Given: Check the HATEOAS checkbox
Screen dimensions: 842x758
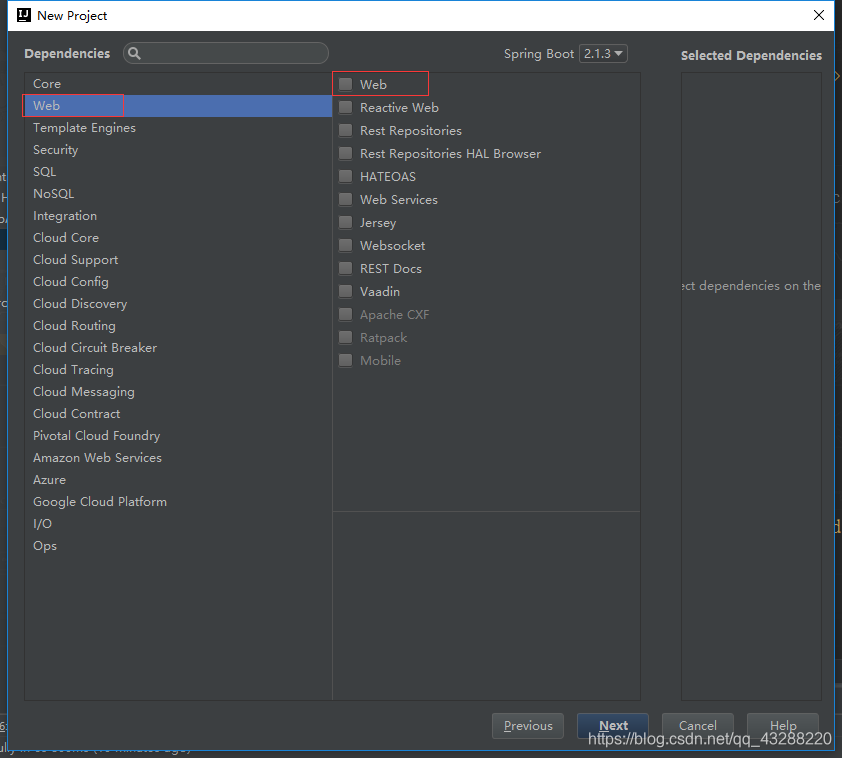Looking at the screenshot, I should coord(345,177).
